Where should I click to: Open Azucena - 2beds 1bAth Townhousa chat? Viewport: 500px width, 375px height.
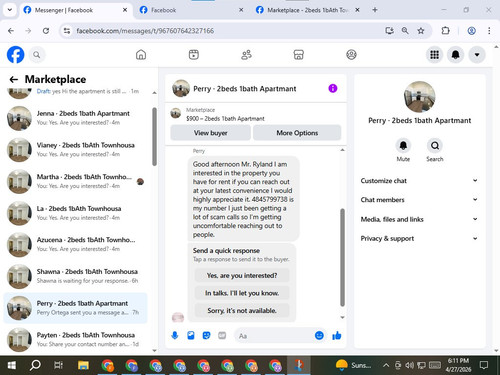(75, 244)
